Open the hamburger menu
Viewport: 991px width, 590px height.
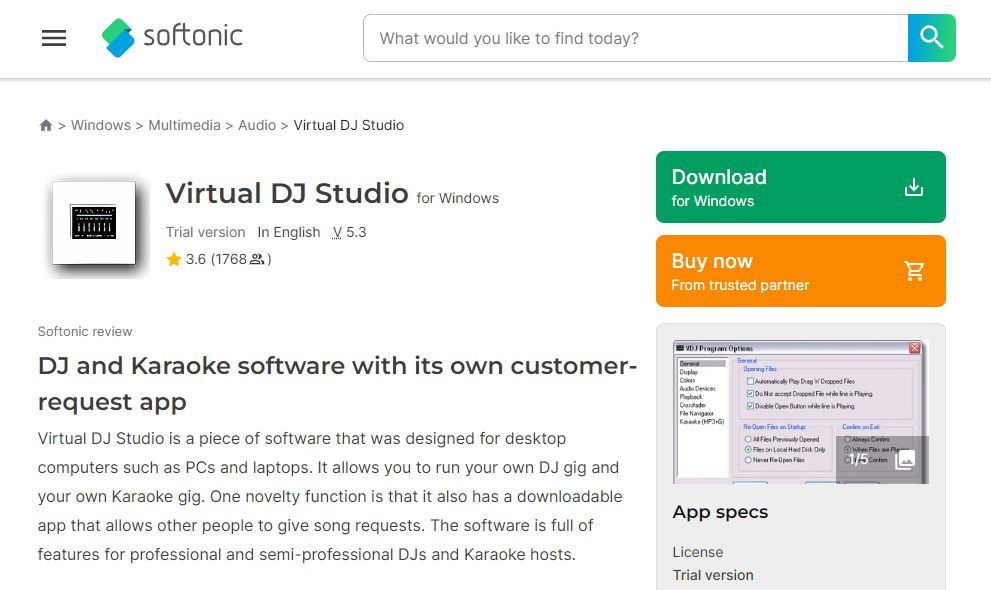(54, 39)
